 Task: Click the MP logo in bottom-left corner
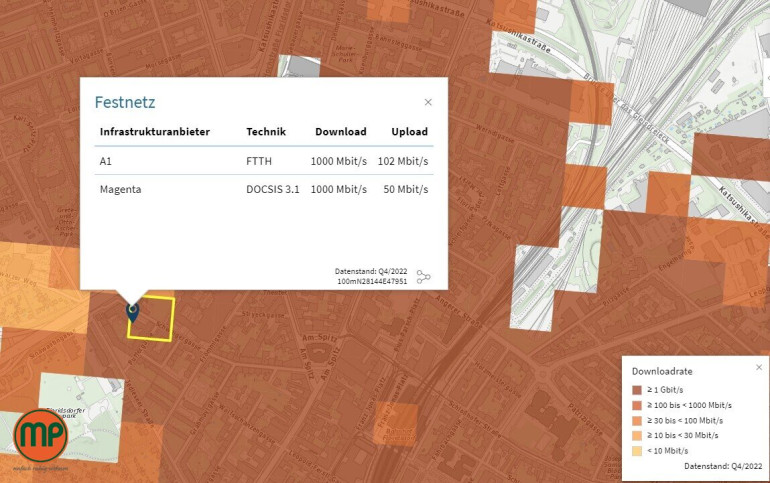(x=40, y=436)
